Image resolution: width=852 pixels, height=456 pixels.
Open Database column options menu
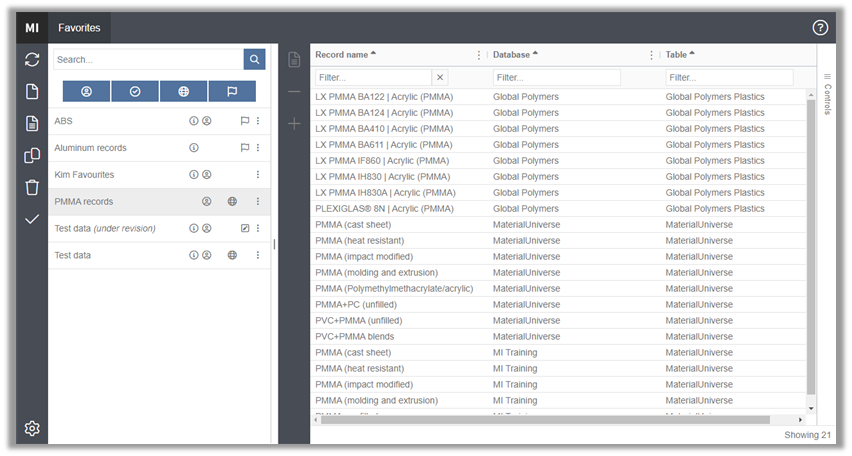pyautogui.click(x=651, y=55)
